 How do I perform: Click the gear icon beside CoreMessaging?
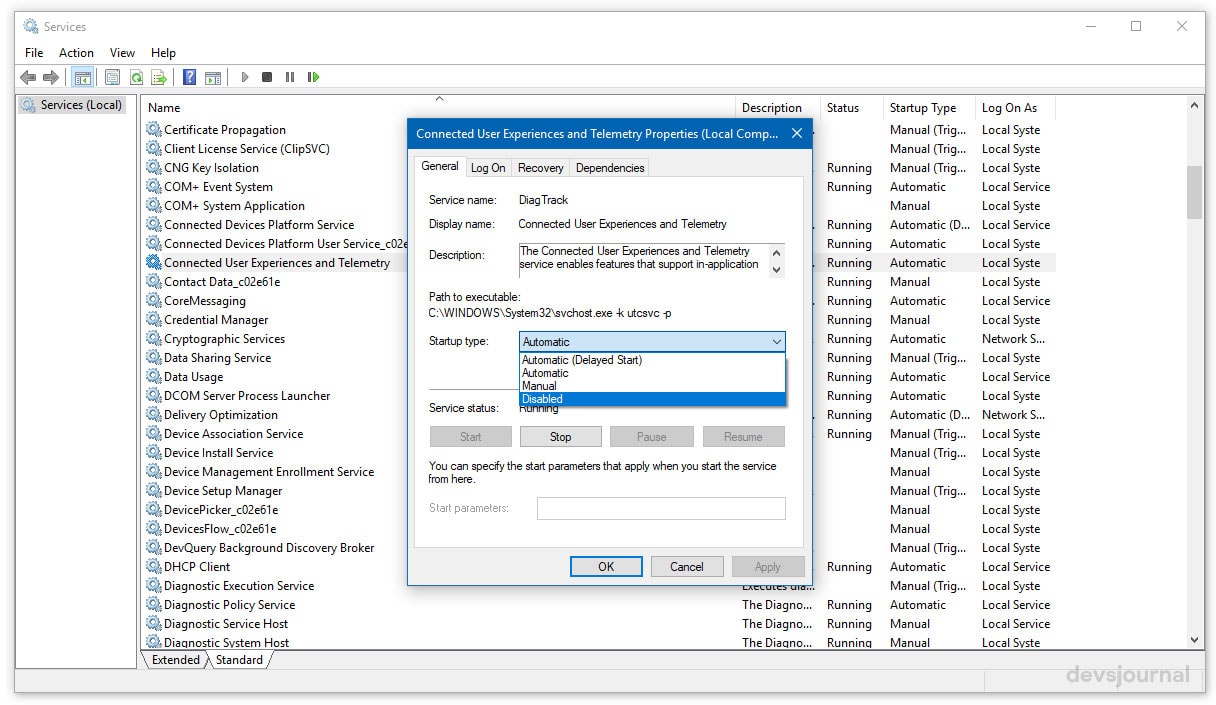[x=153, y=301]
